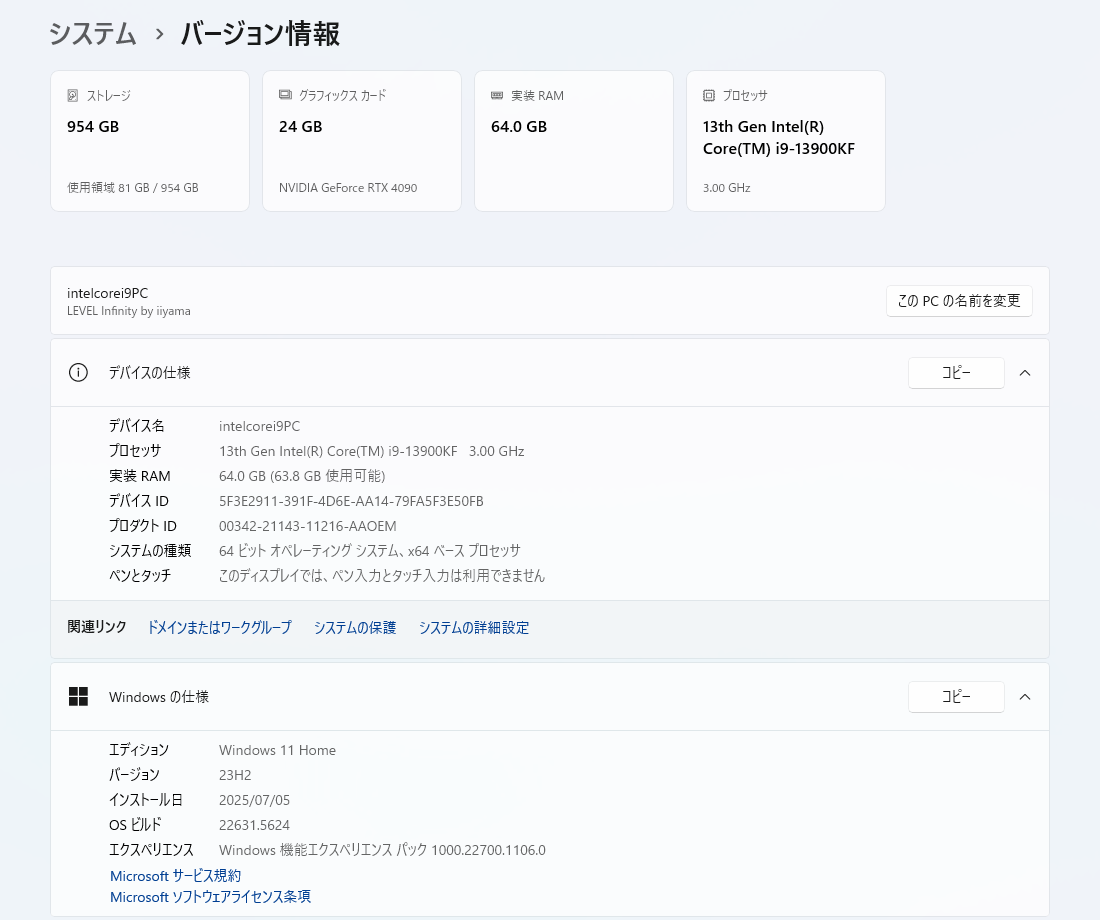
Task: Open the グラフィックス カード 24 GB card
Action: [362, 140]
